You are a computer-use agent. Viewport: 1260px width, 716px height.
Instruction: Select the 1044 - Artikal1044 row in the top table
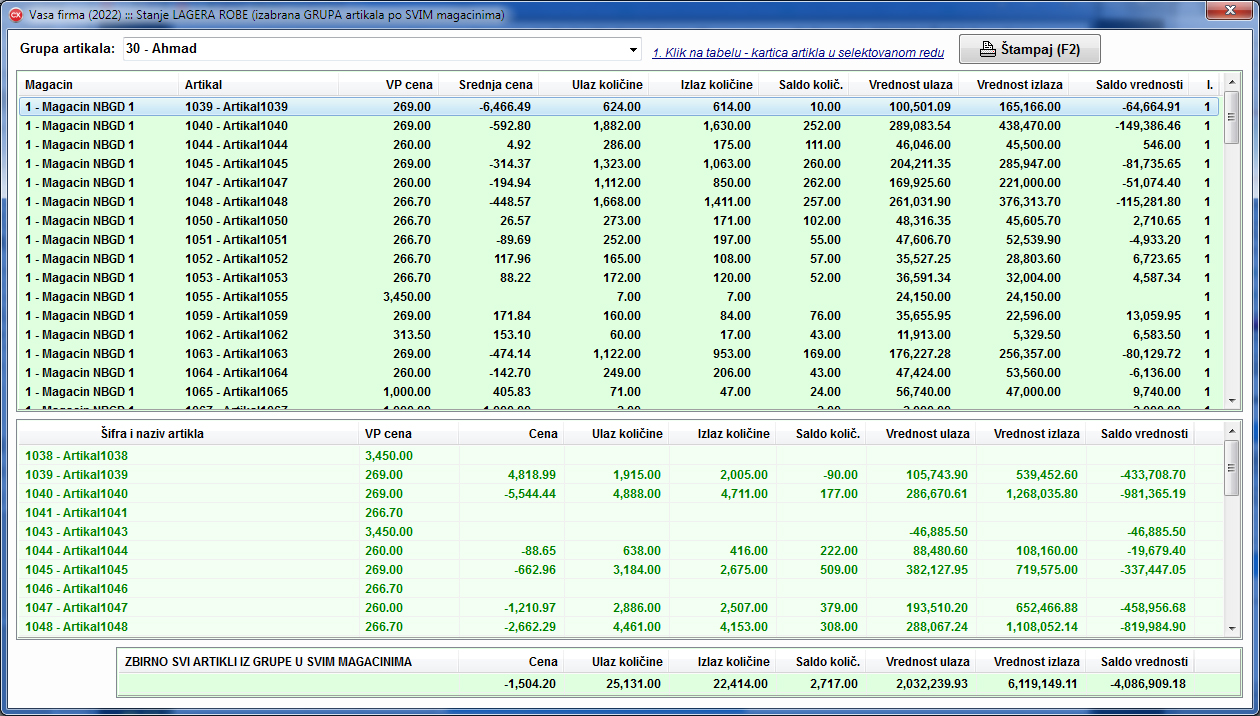[x=621, y=145]
